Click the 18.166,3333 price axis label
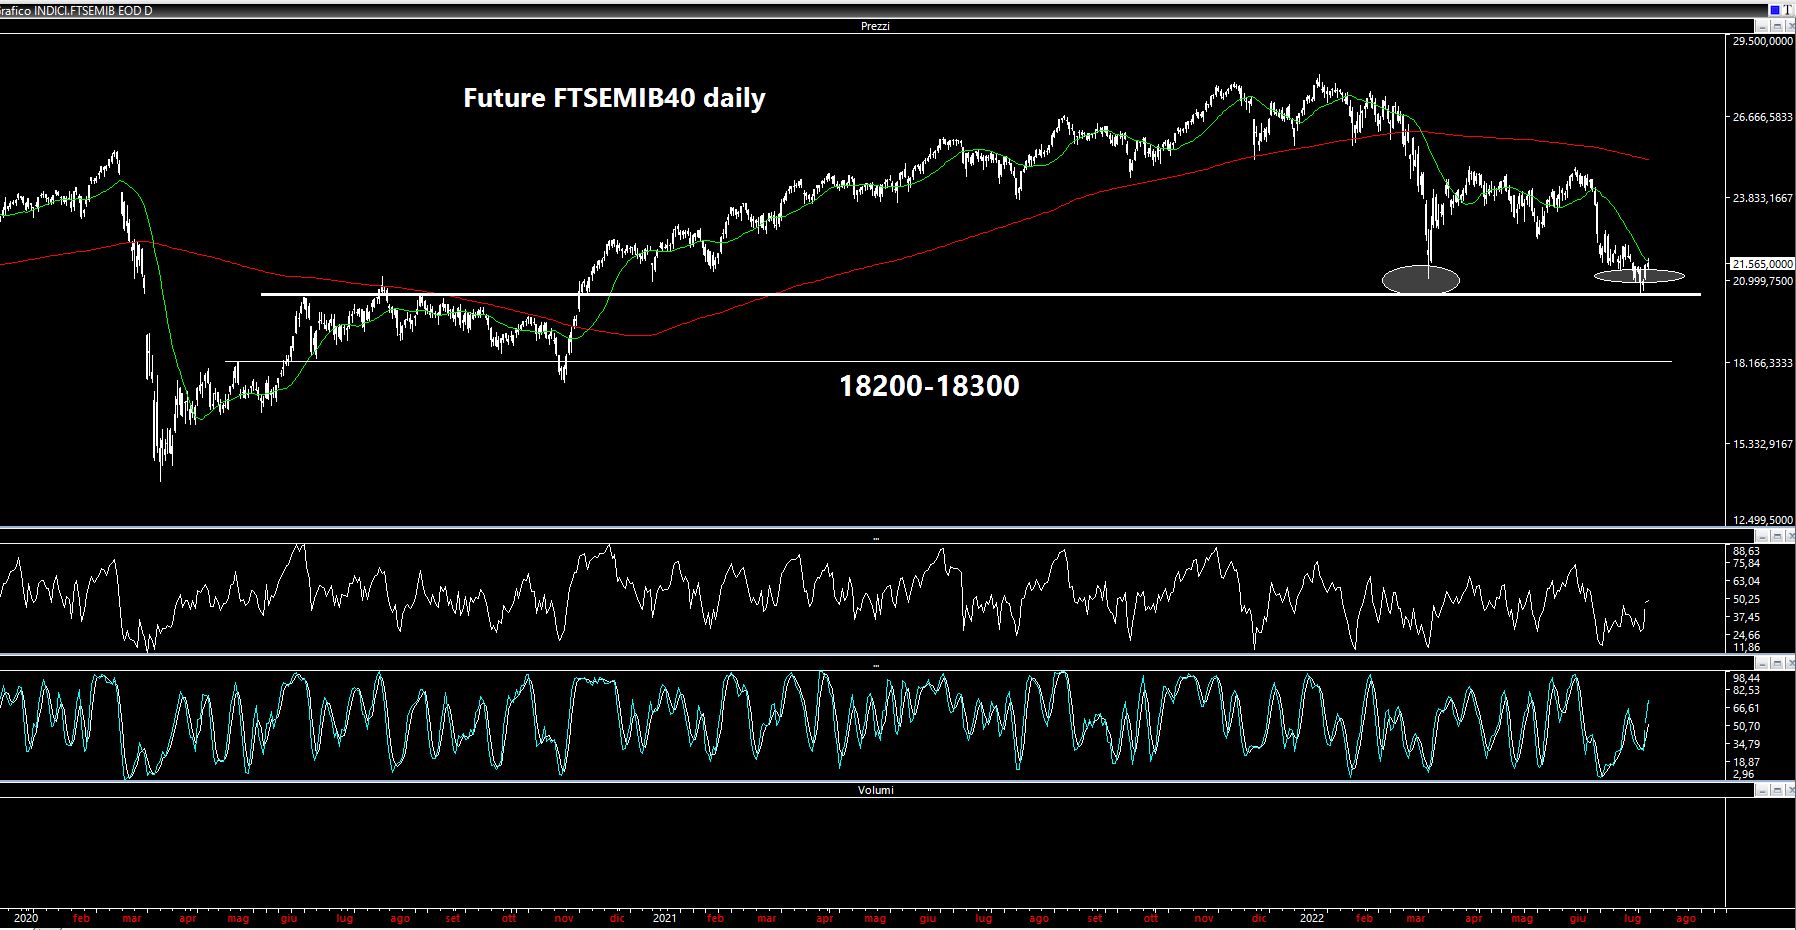 [x=1762, y=363]
